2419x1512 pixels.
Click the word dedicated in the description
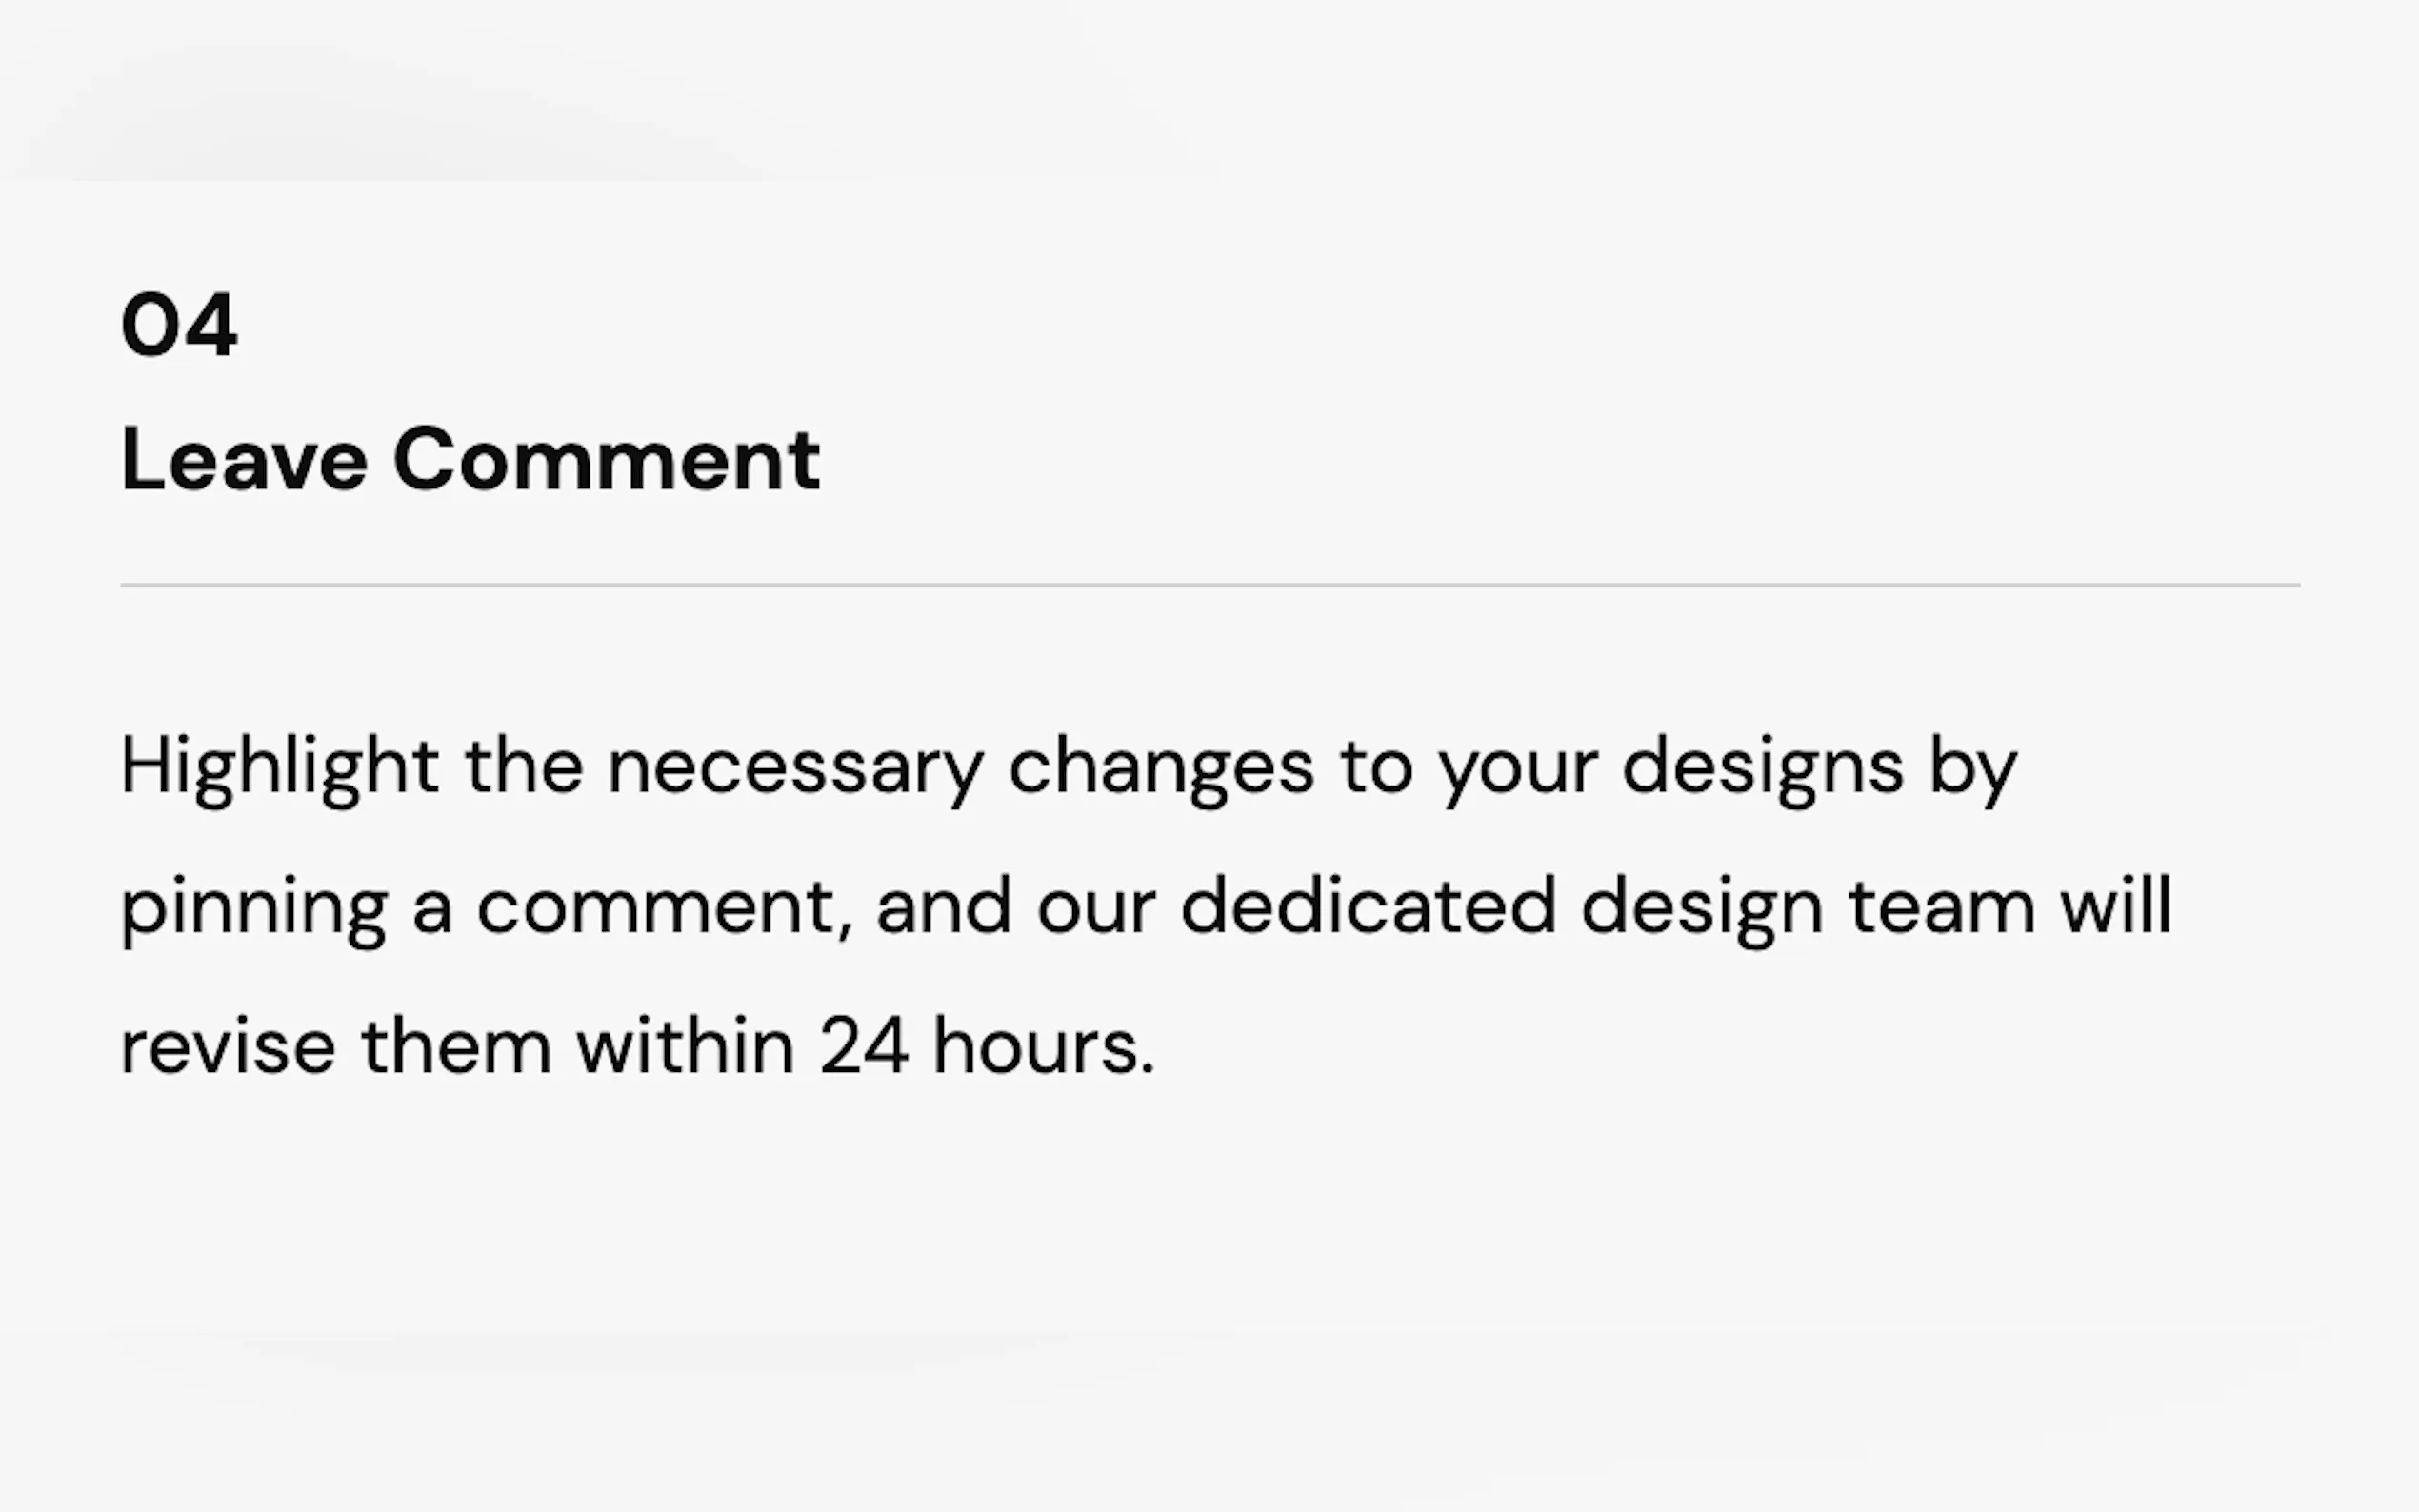[1368, 907]
